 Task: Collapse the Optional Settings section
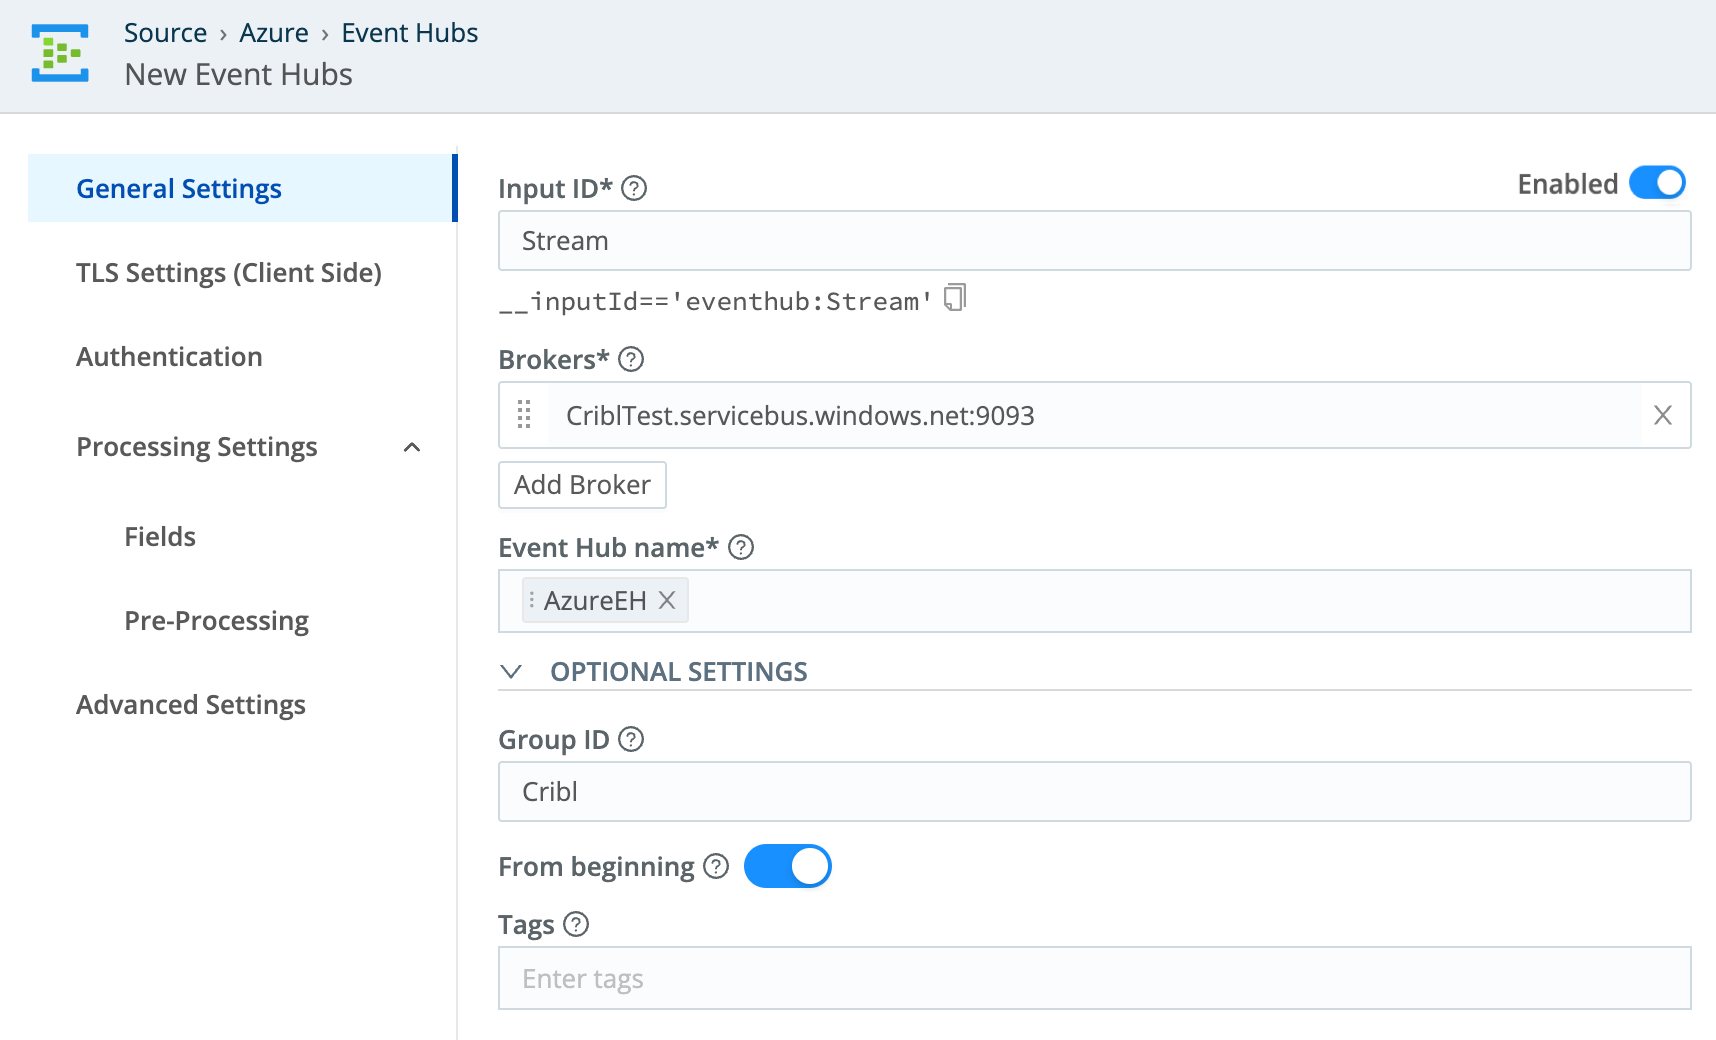(x=512, y=671)
